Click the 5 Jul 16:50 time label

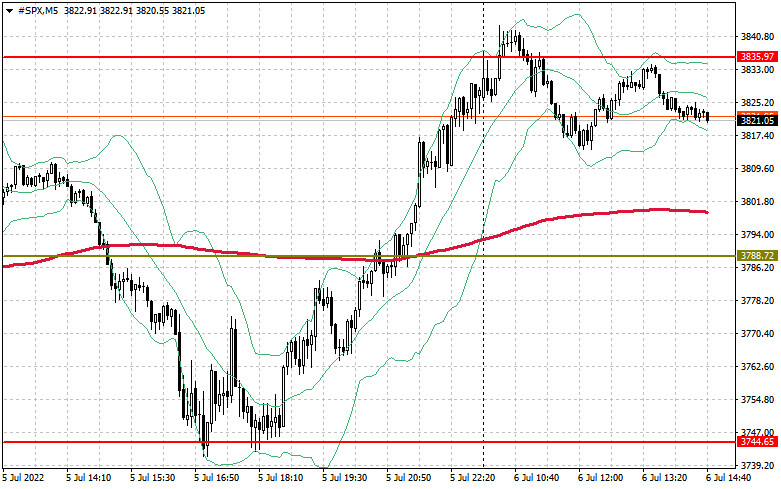click(x=217, y=478)
